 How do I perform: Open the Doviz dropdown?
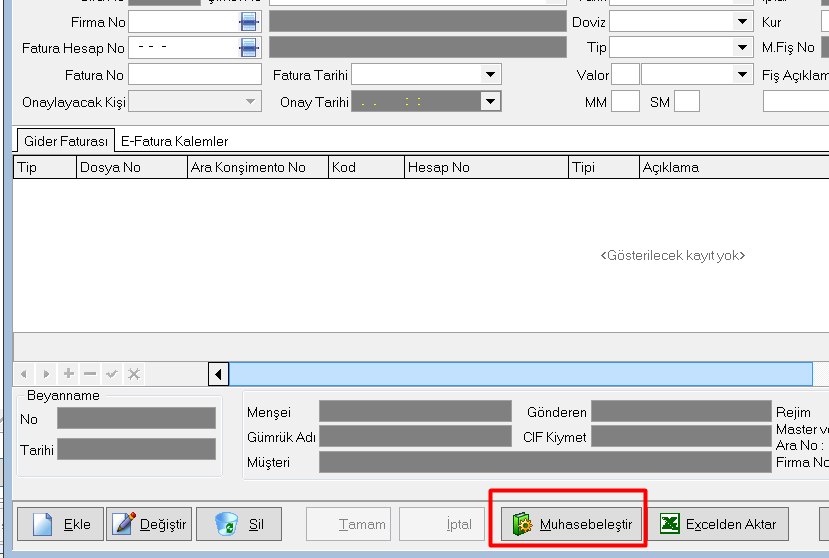point(742,22)
